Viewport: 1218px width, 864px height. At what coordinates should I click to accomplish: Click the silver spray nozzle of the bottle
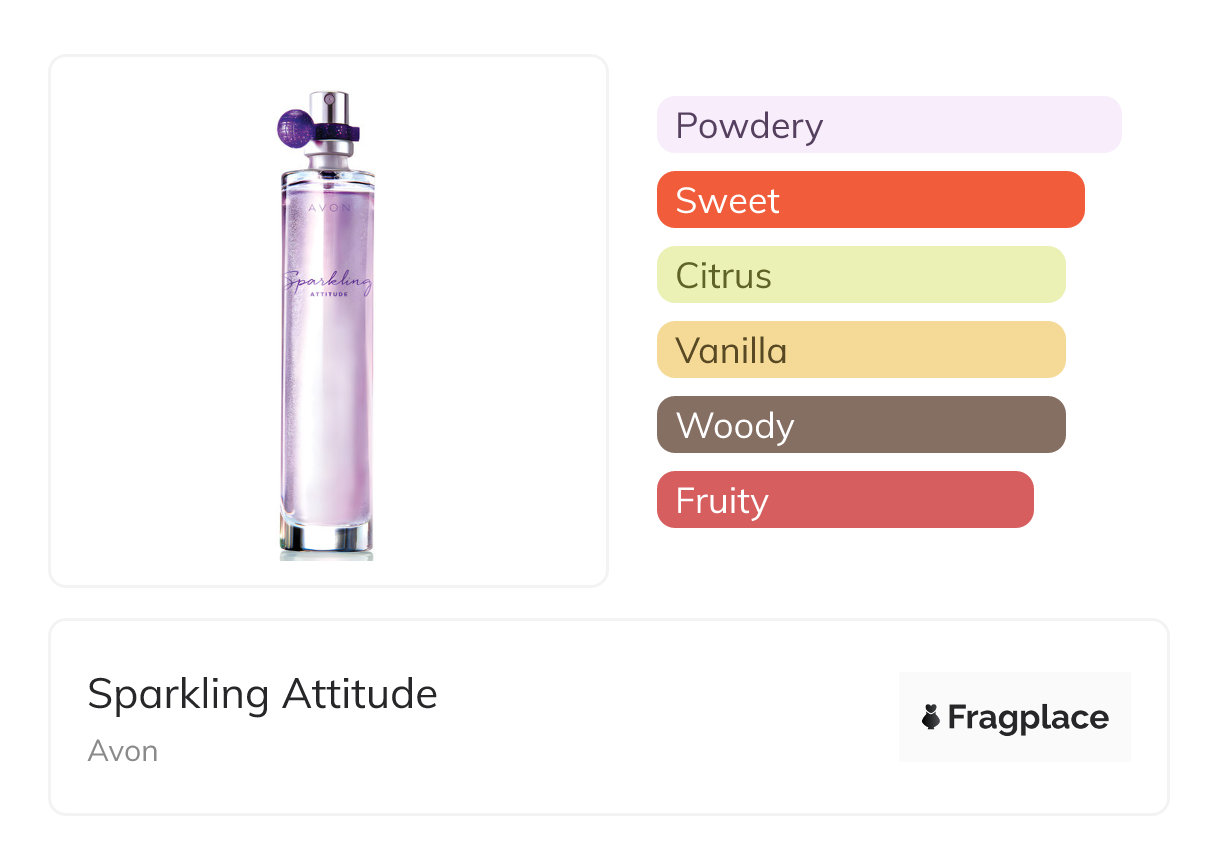[x=330, y=106]
